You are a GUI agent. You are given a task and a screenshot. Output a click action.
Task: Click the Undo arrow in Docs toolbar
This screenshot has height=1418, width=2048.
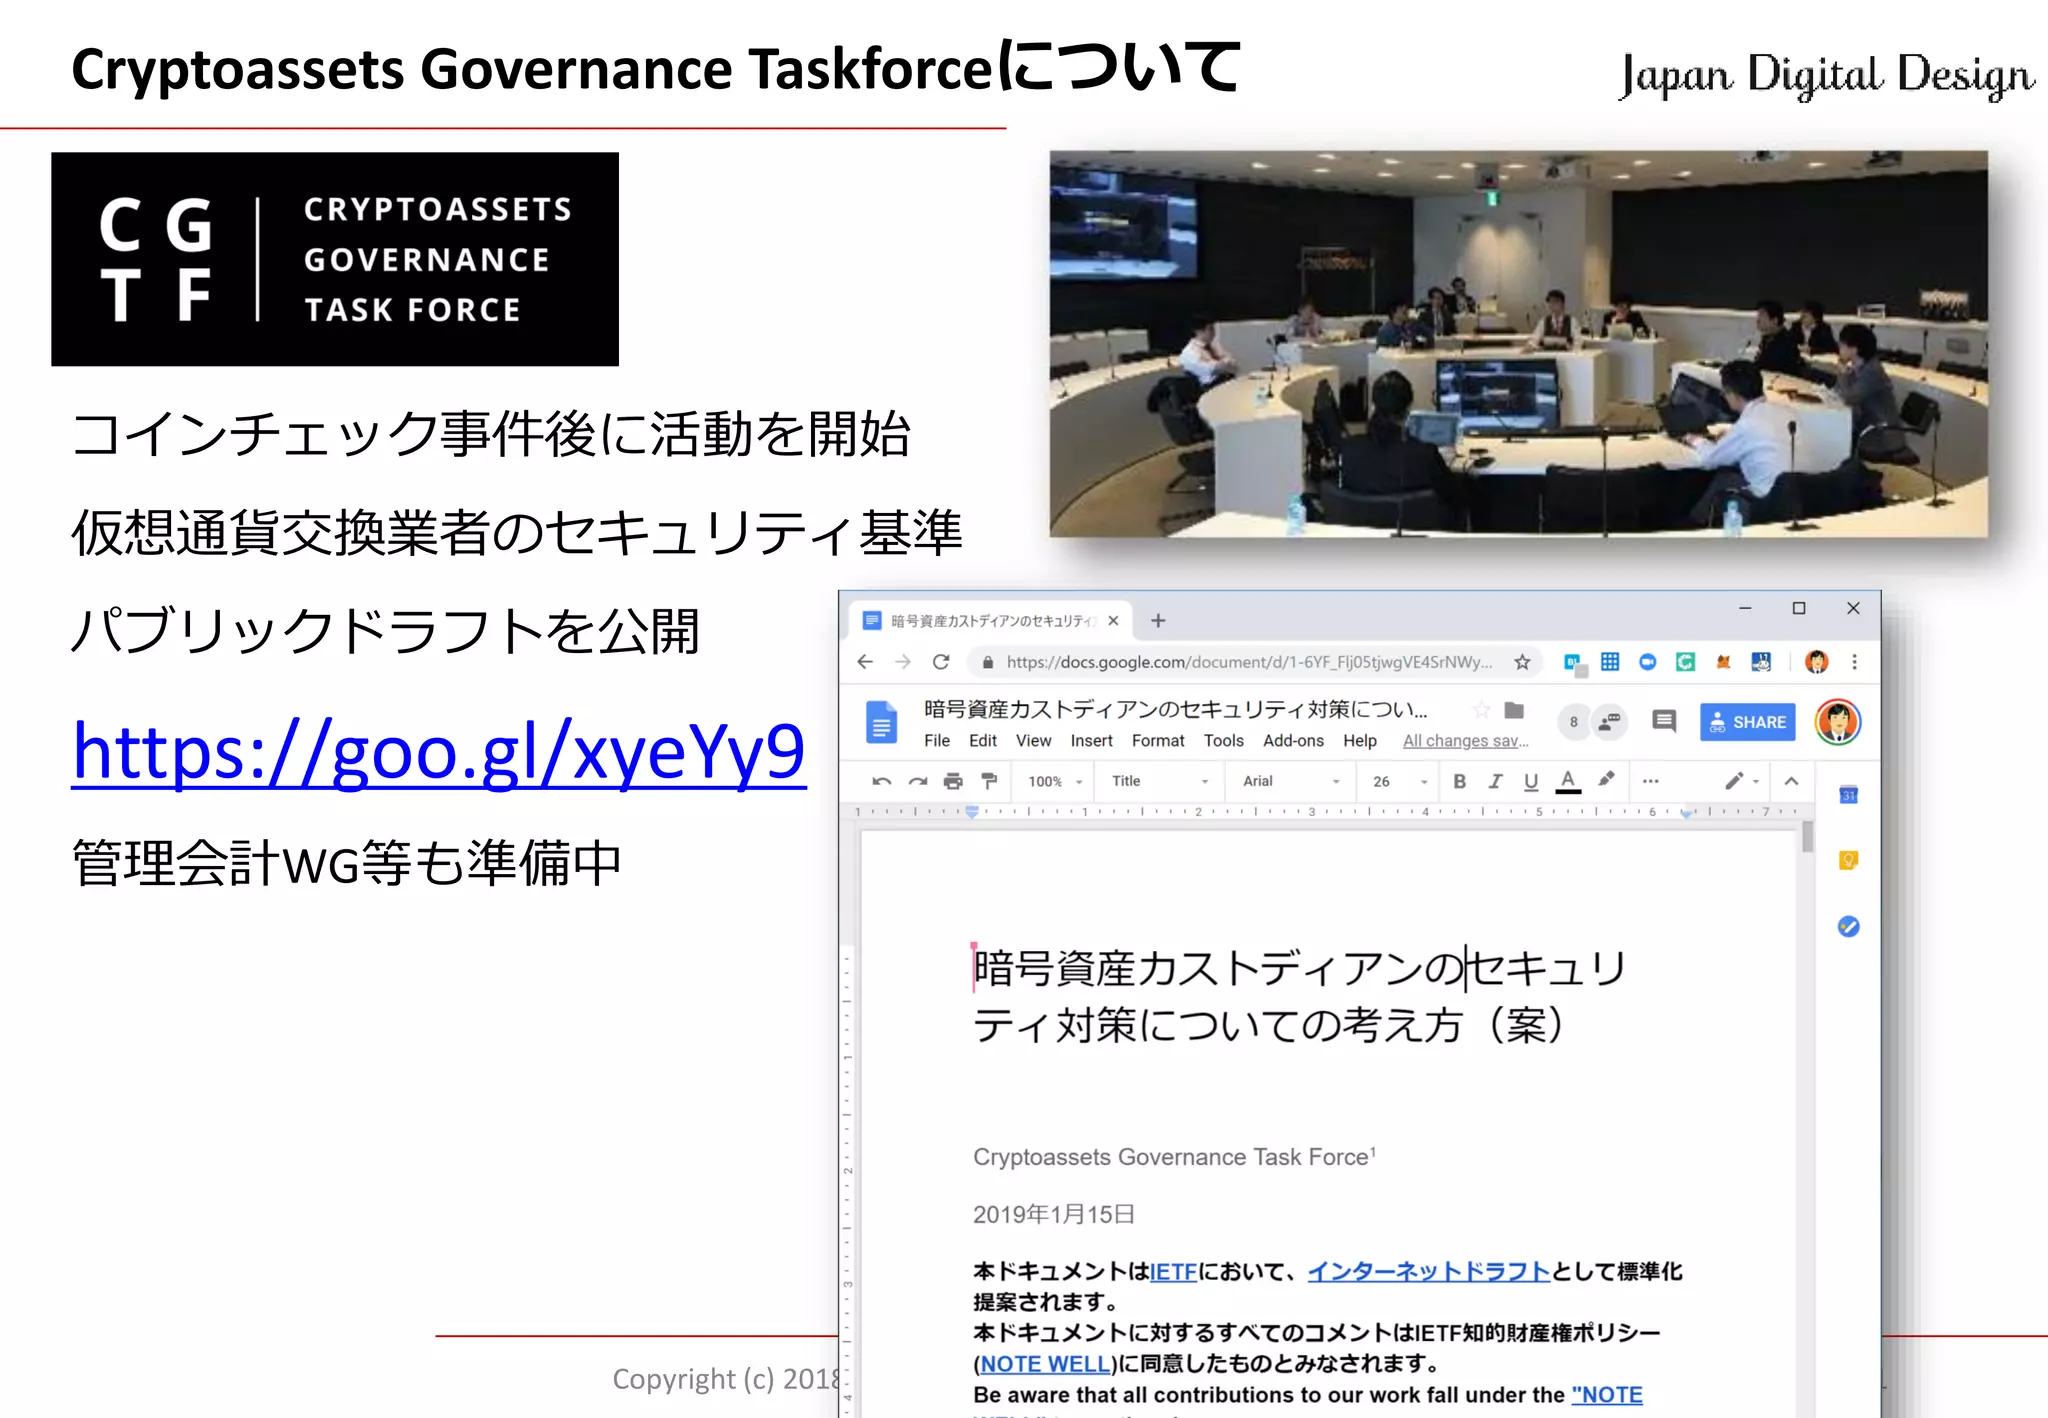(881, 781)
